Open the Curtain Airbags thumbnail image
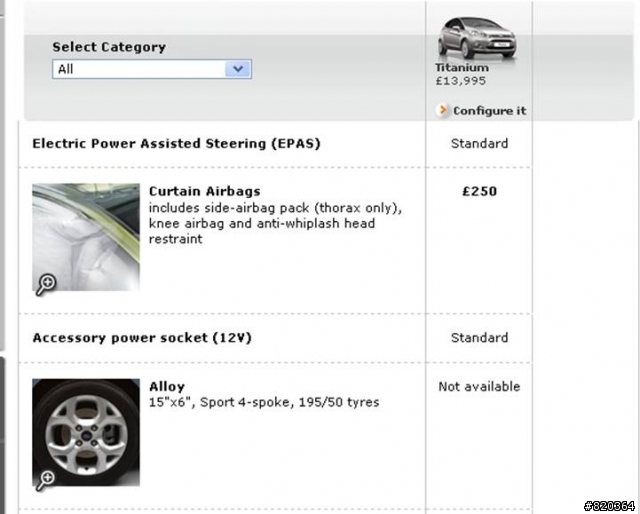This screenshot has width=640, height=514. (86, 237)
